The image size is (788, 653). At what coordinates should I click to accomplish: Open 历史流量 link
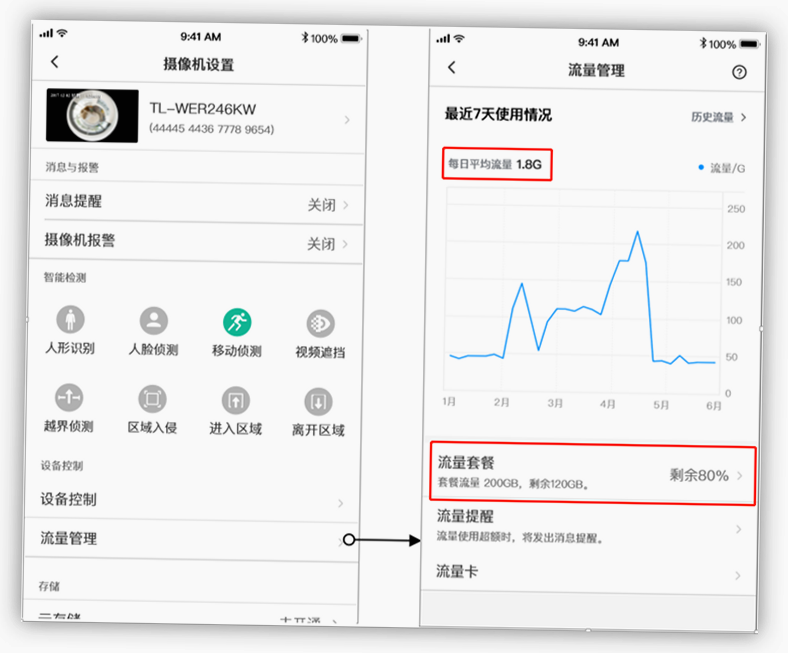click(x=719, y=117)
